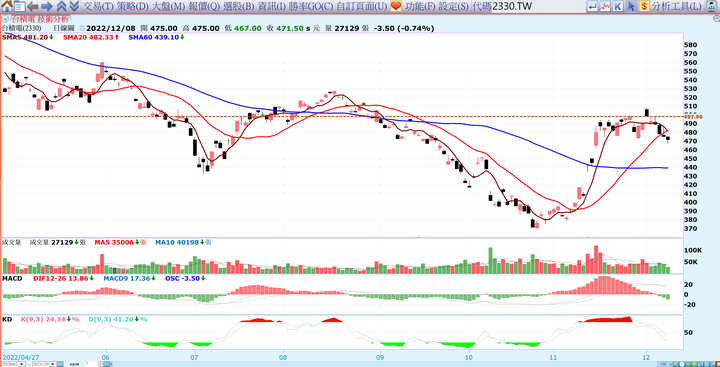The height and width of the screenshot is (367, 720).
Task: Open favorites with the red heart icon
Action: pos(395,6)
